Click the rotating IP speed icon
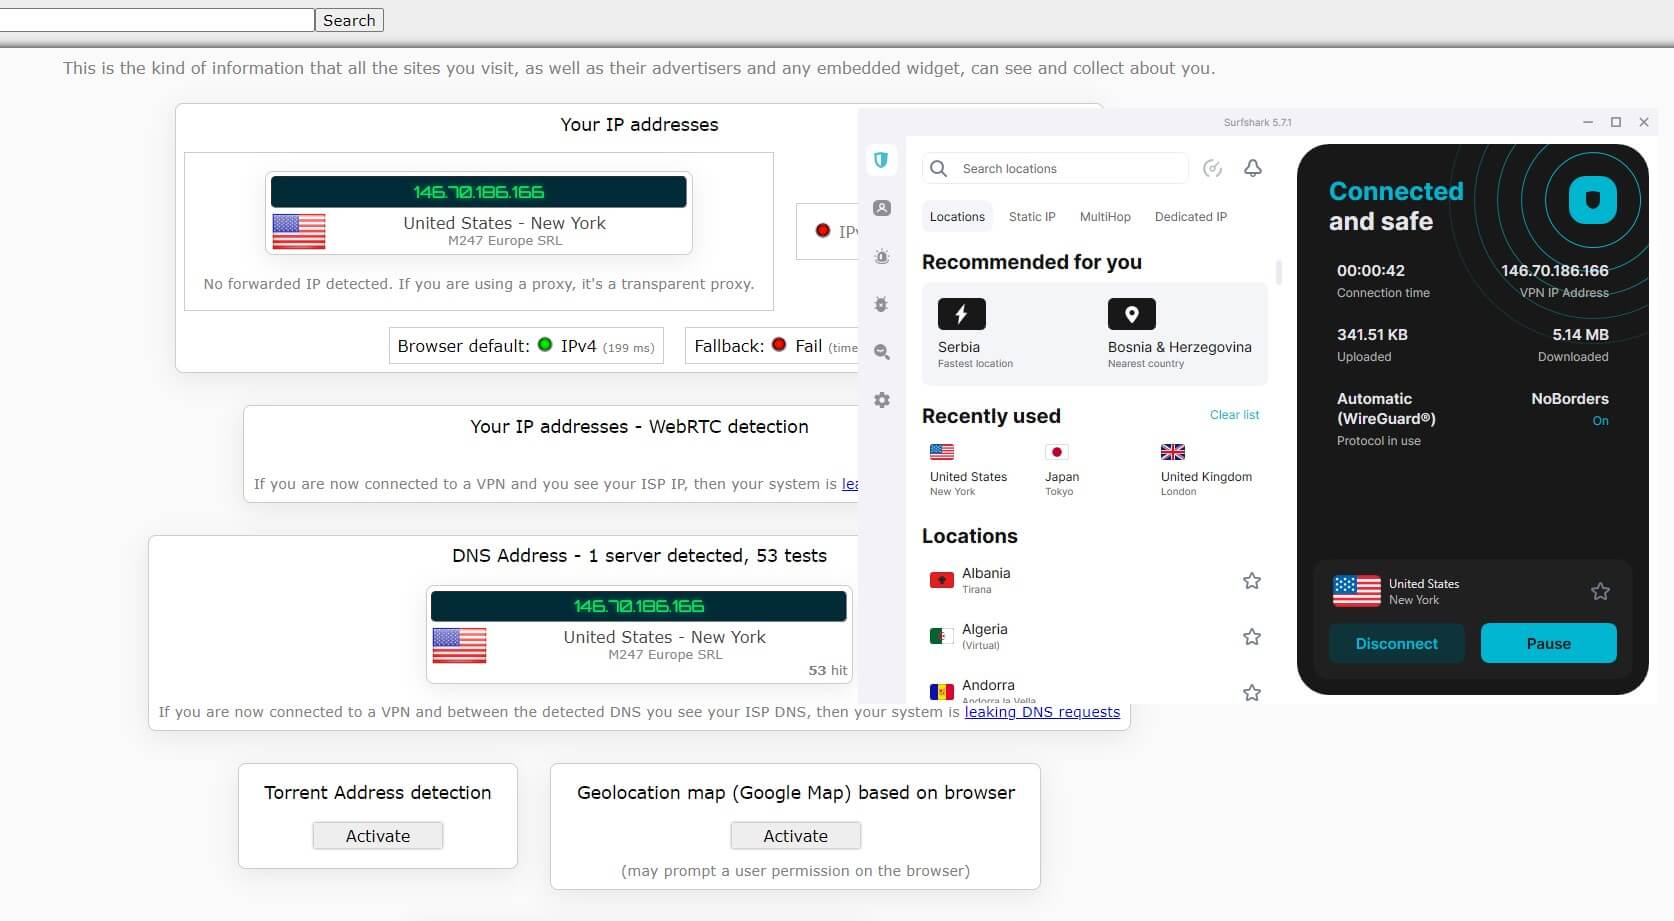The image size is (1674, 921). click(1212, 168)
